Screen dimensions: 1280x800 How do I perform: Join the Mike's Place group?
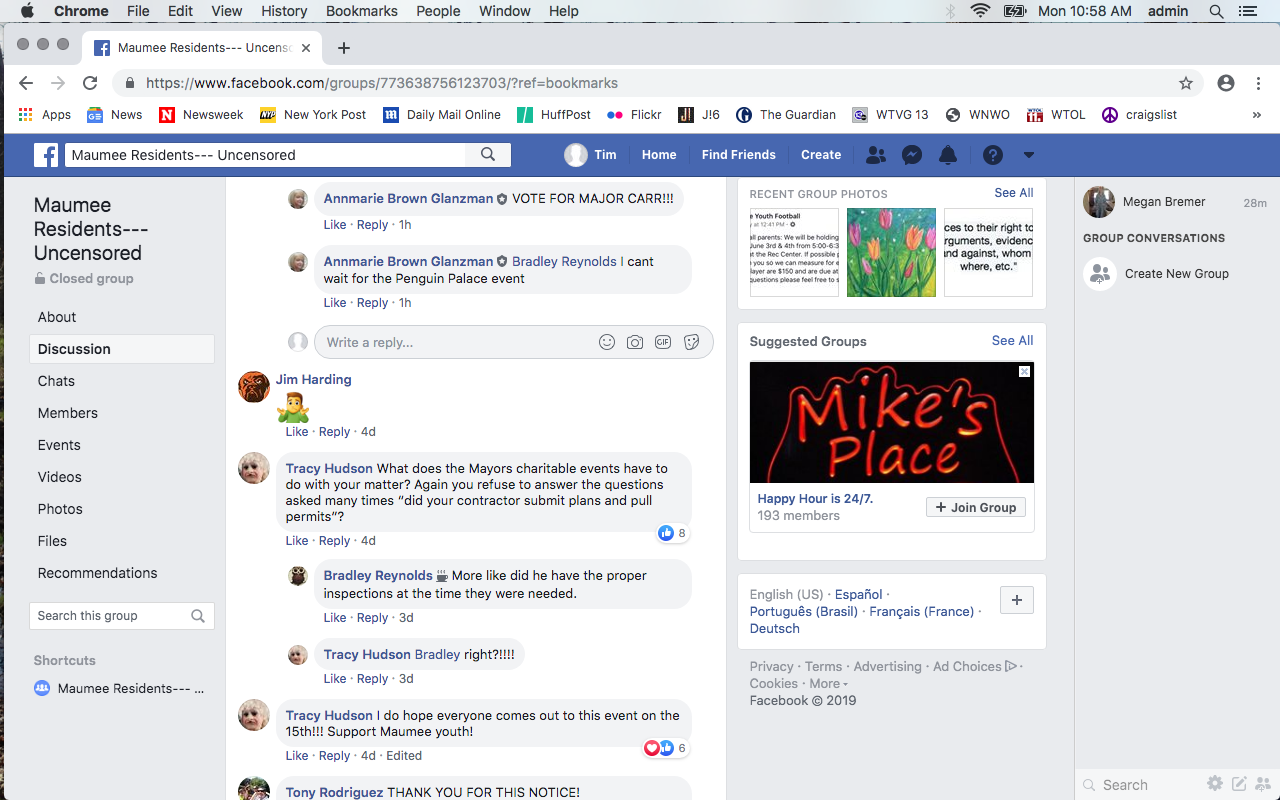[975, 507]
